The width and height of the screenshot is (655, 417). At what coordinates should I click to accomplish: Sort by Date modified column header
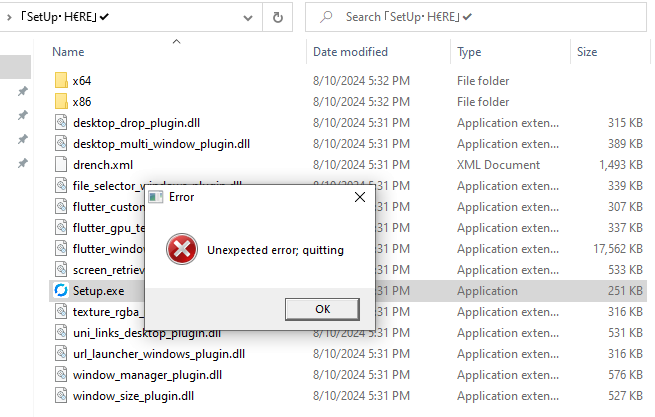[x=350, y=51]
